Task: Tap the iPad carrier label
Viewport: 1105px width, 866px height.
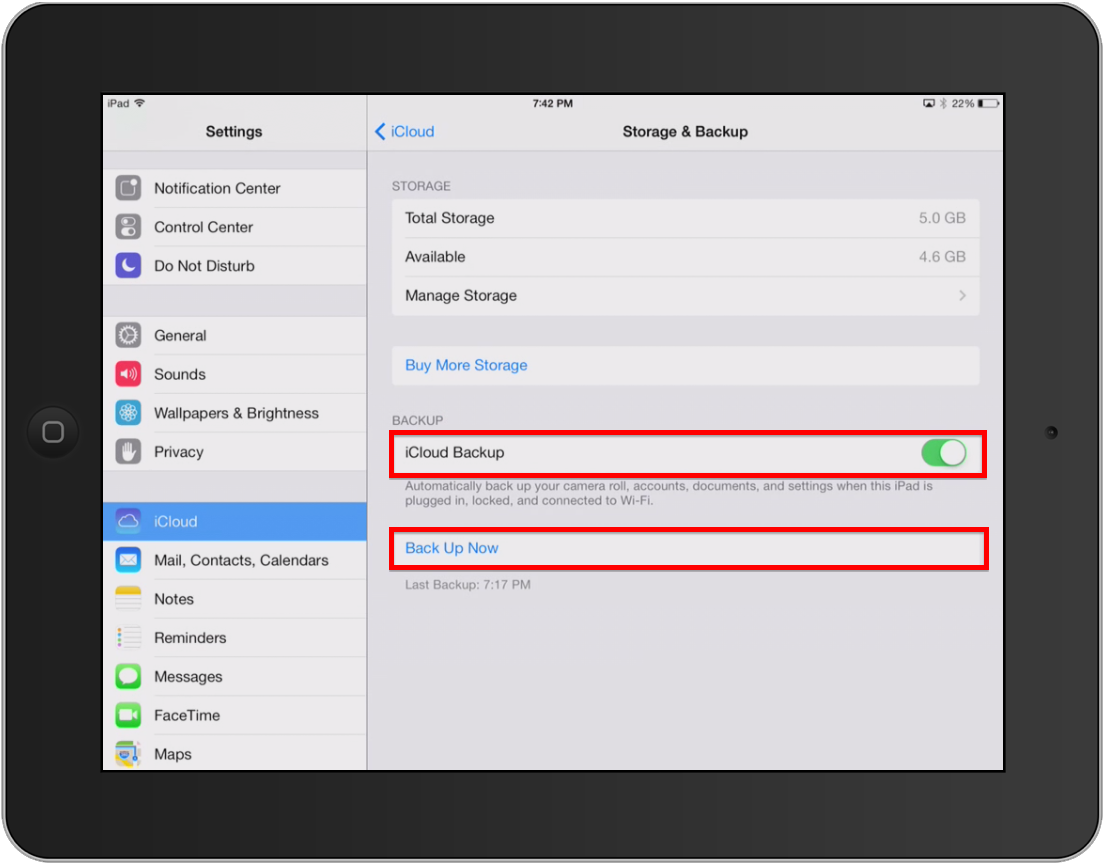Action: coord(118,104)
